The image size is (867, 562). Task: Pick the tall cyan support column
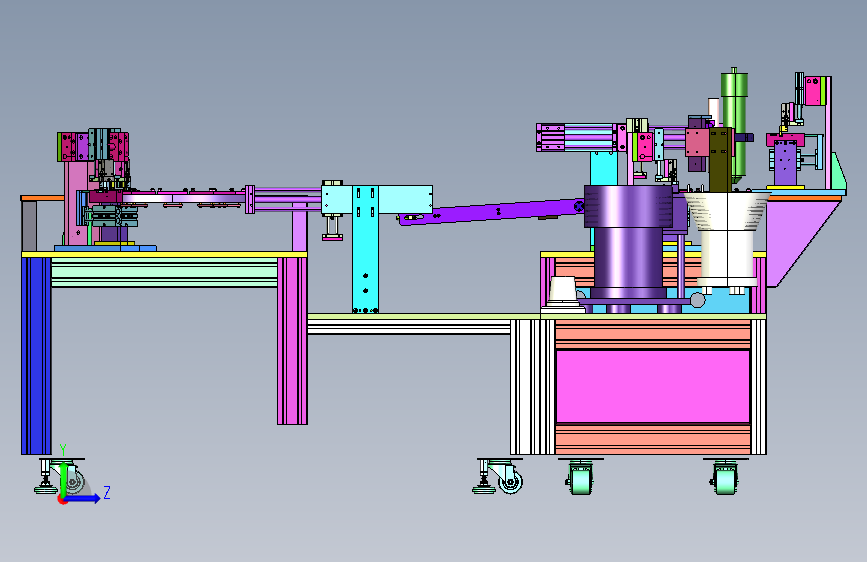pyautogui.click(x=365, y=249)
